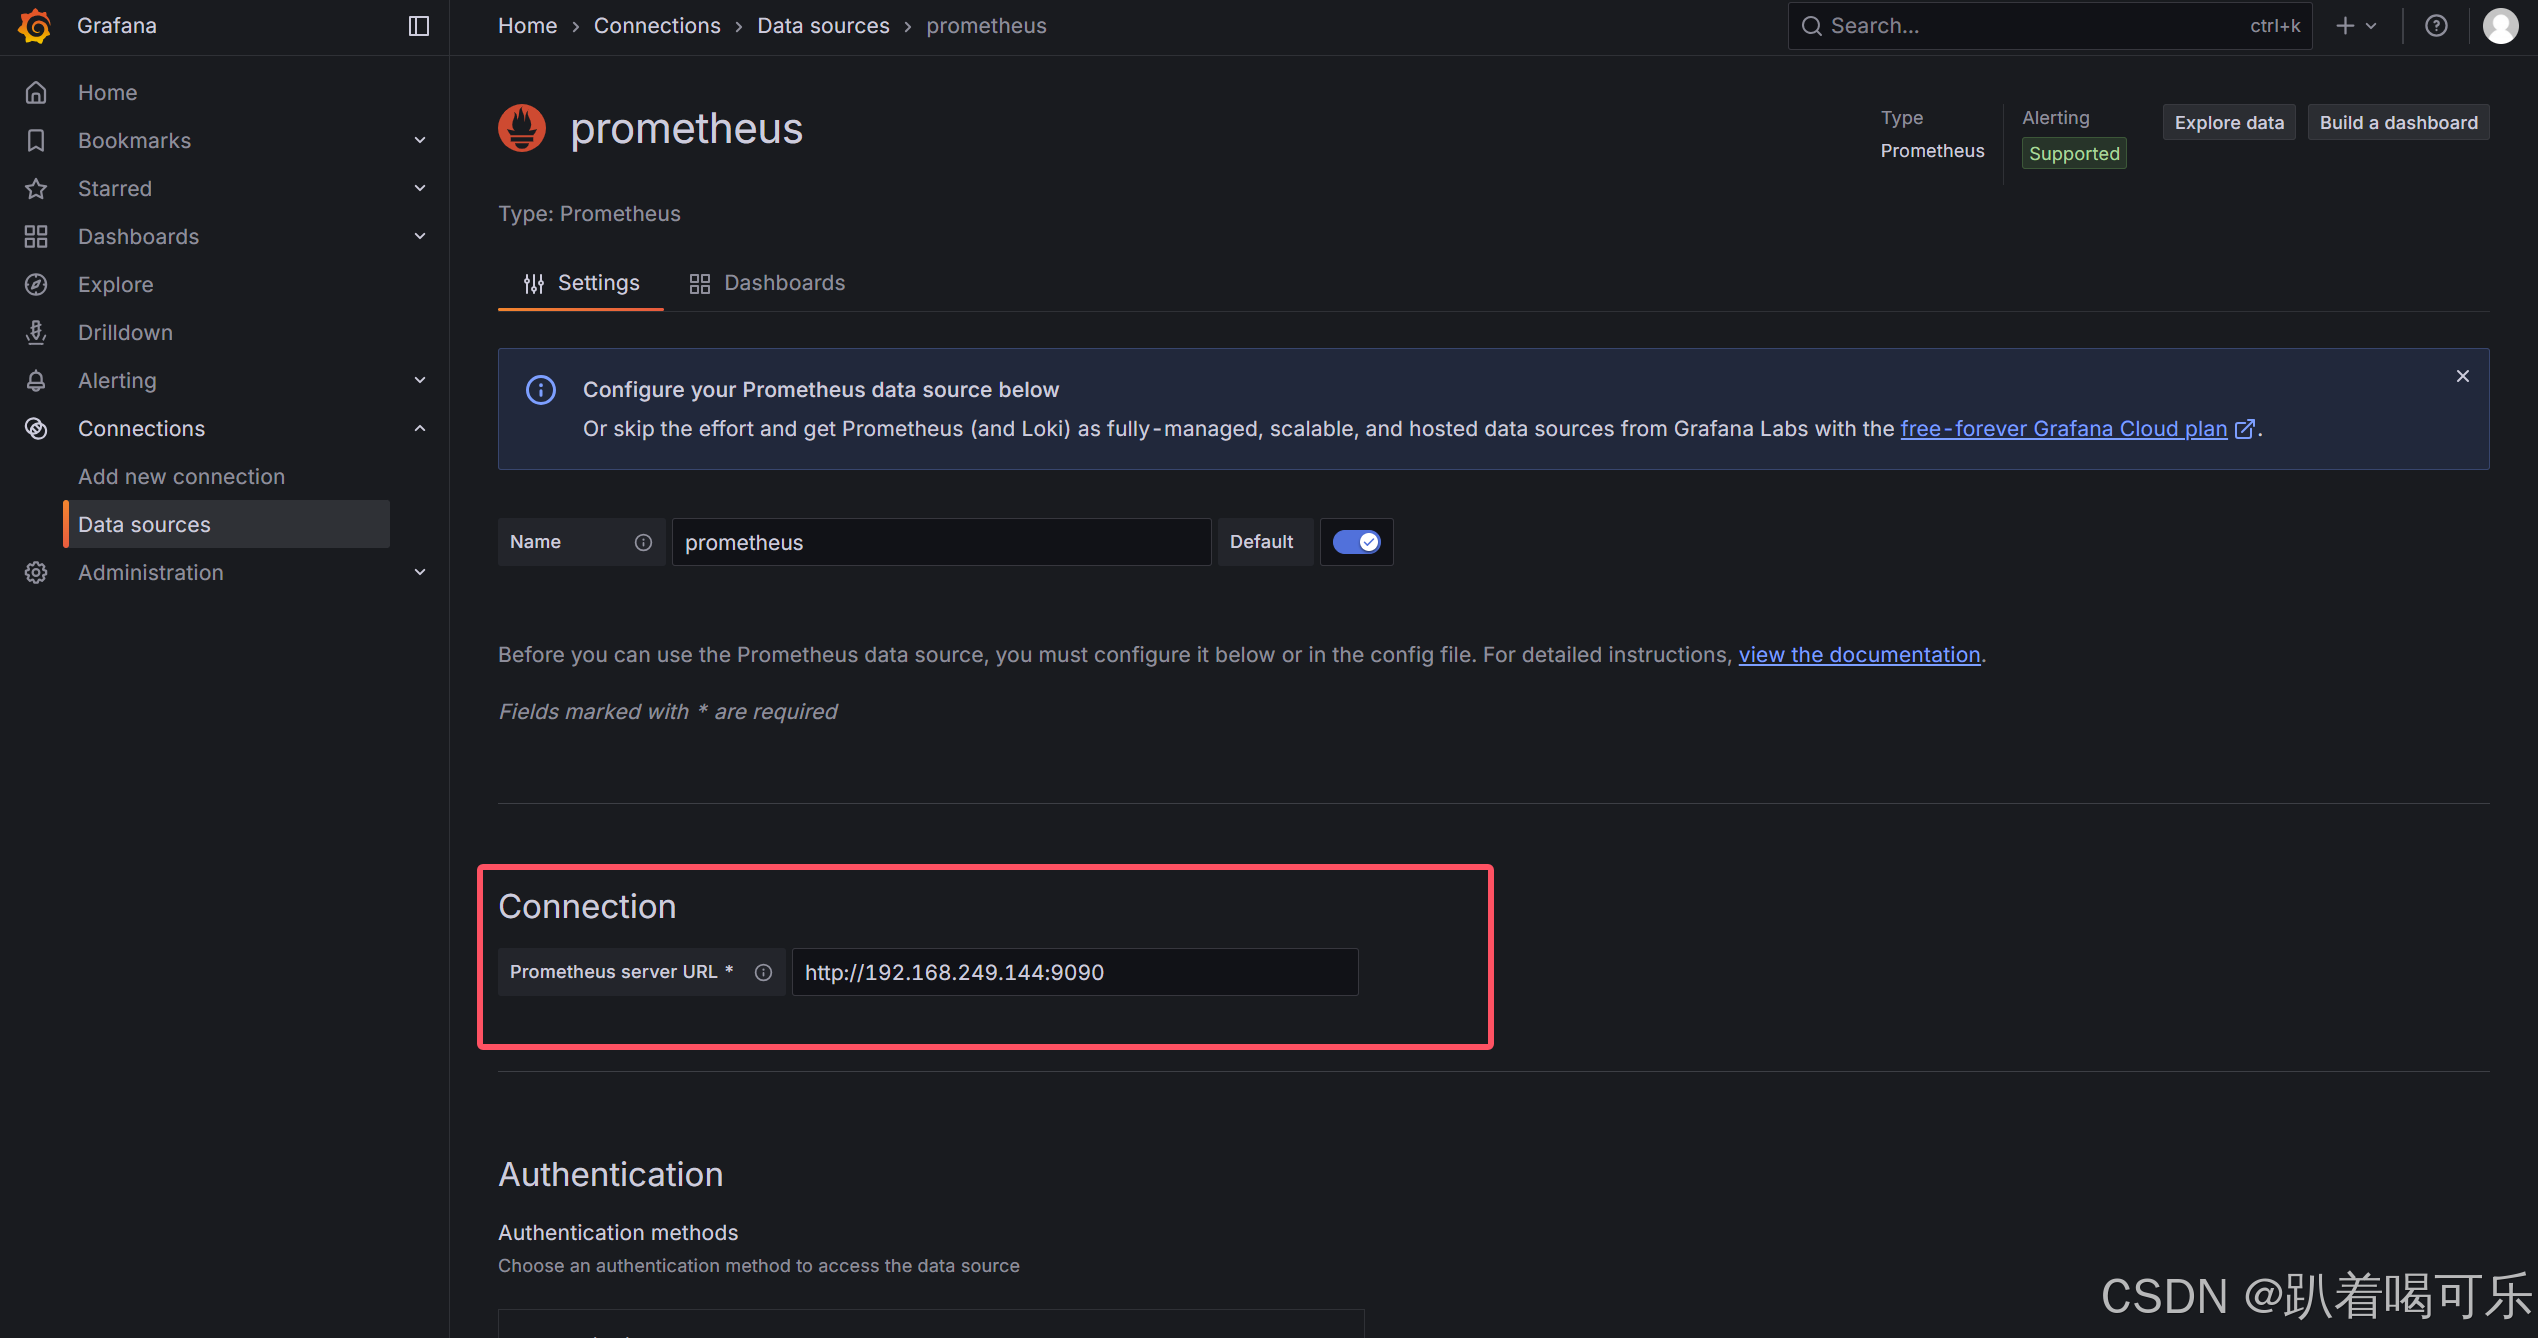
Task: Click the Search bar at top
Action: click(2049, 26)
